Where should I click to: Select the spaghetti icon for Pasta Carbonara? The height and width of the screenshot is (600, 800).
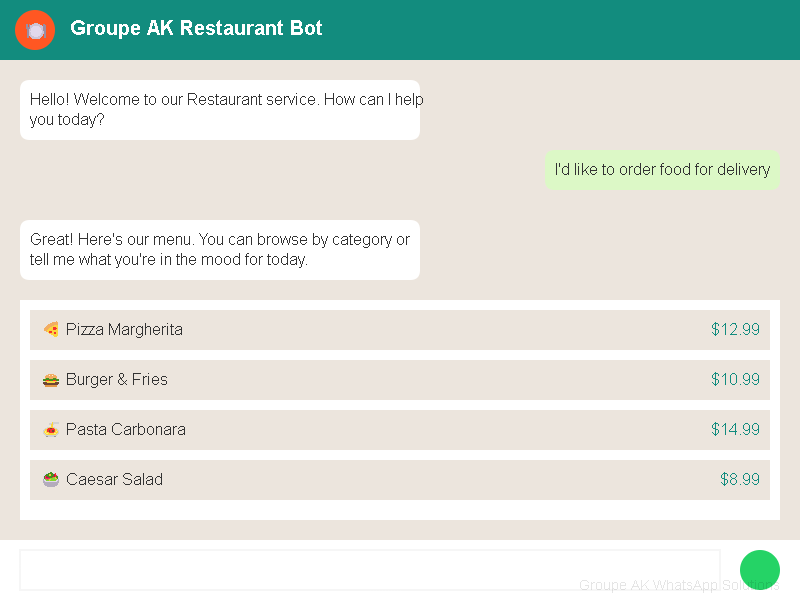coord(50,429)
